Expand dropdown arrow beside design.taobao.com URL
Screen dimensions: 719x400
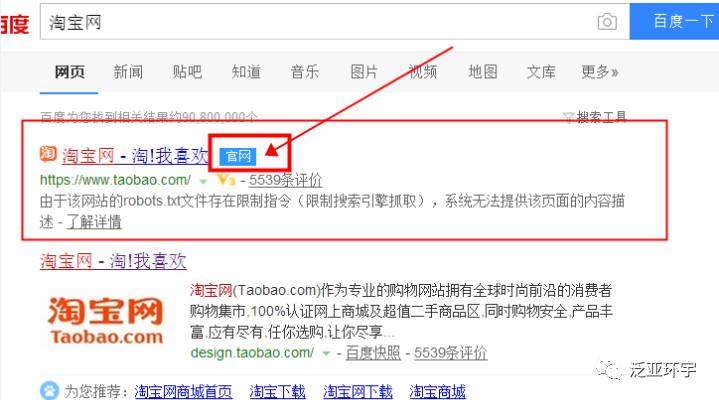coord(326,354)
